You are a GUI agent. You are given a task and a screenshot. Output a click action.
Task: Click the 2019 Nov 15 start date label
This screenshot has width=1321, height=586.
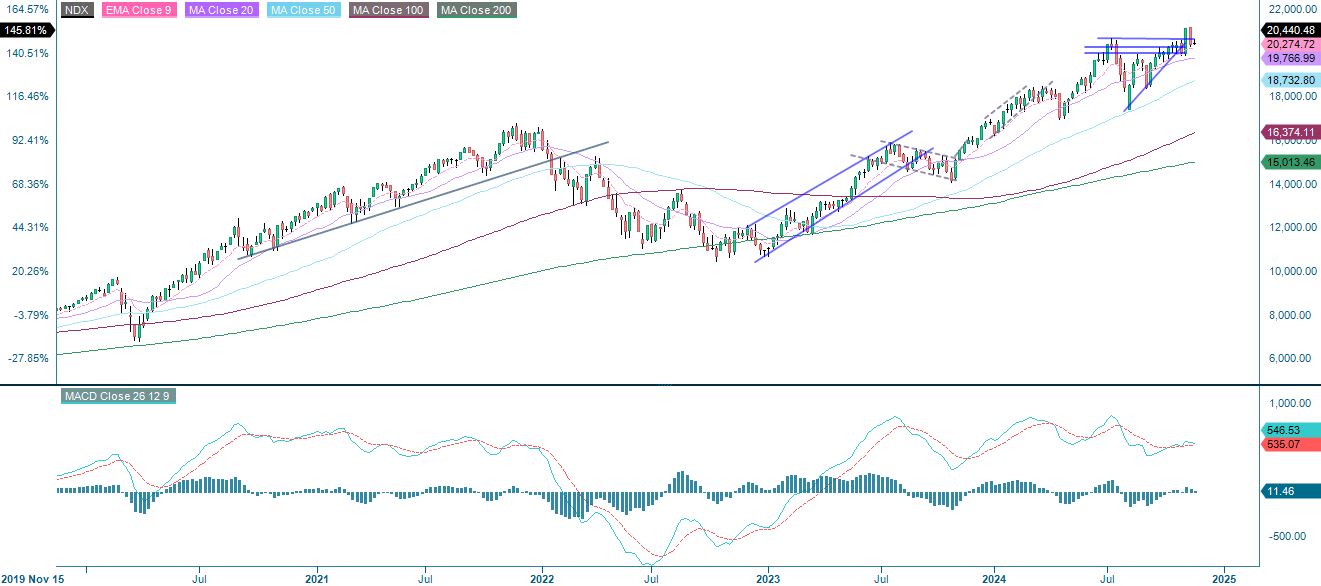(31, 578)
